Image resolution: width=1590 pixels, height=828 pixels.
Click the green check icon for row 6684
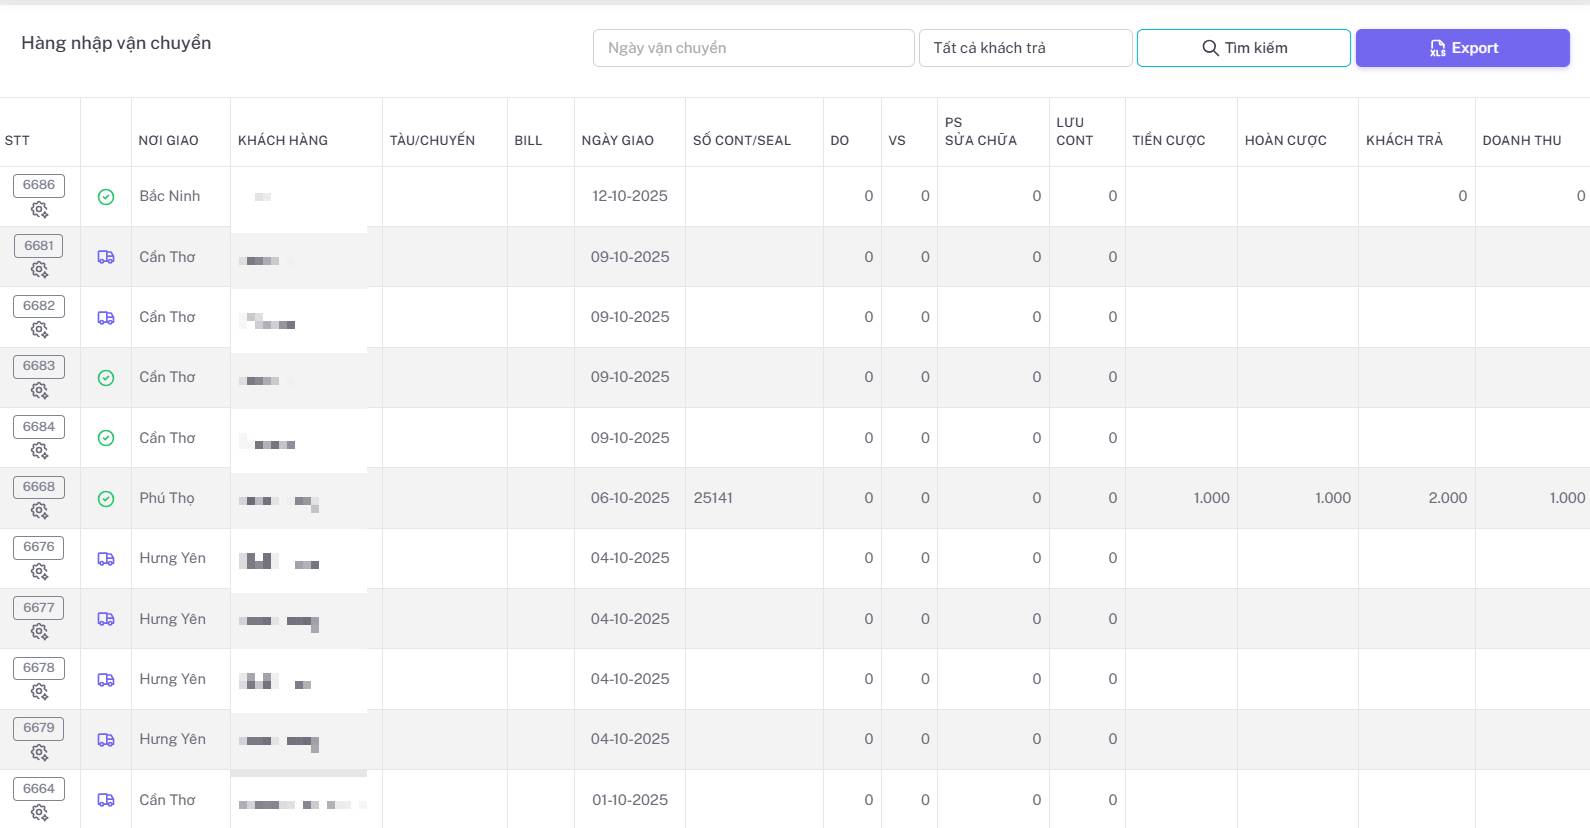[106, 438]
